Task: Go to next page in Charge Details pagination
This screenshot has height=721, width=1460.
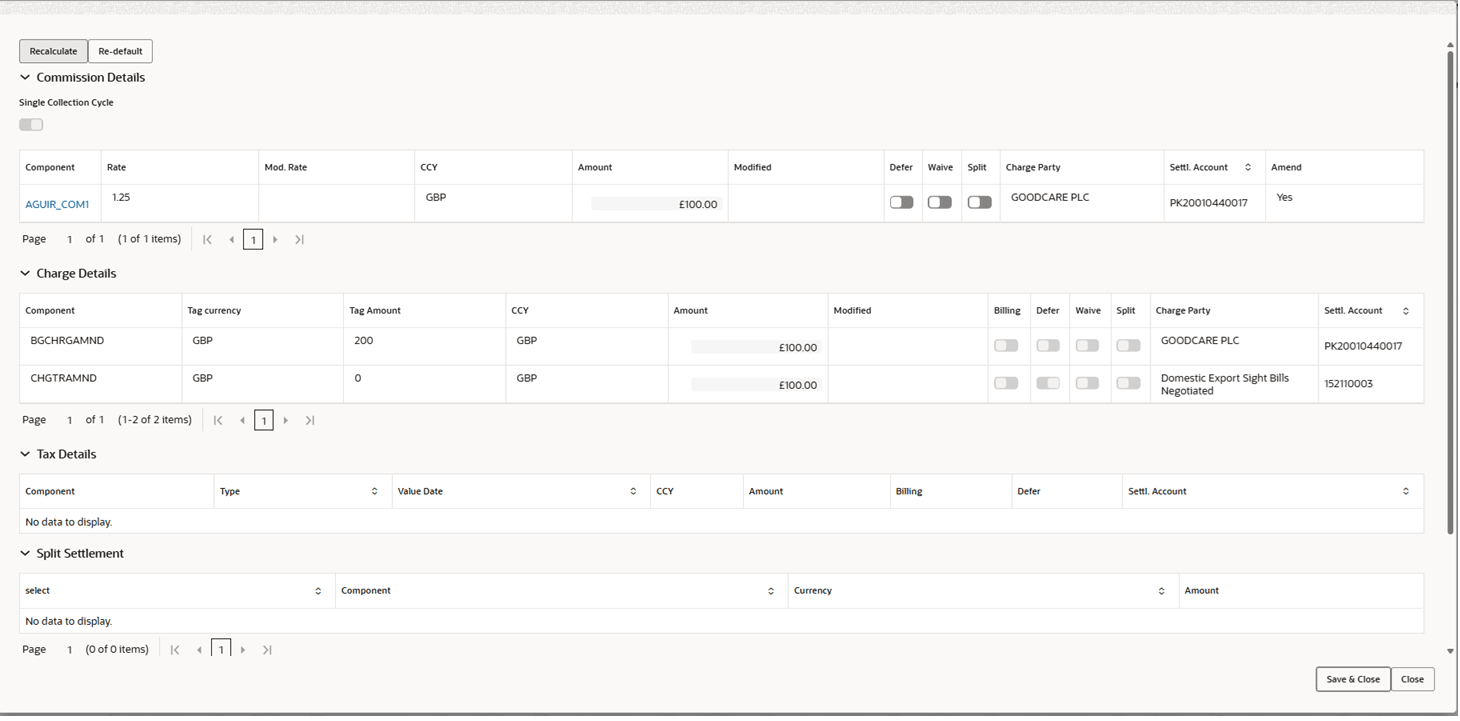Action: tap(287, 420)
